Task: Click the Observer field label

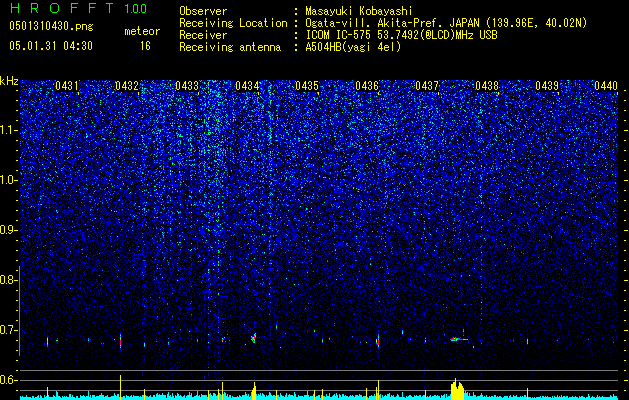Action: [x=203, y=11]
